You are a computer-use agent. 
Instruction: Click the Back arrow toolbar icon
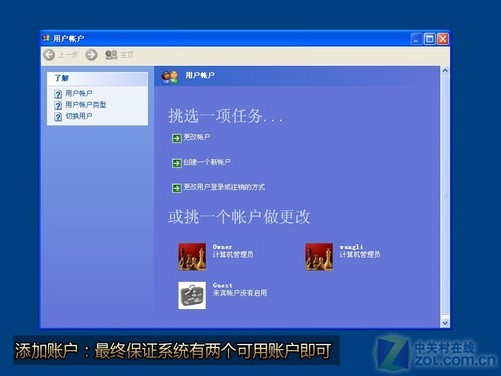(x=49, y=55)
